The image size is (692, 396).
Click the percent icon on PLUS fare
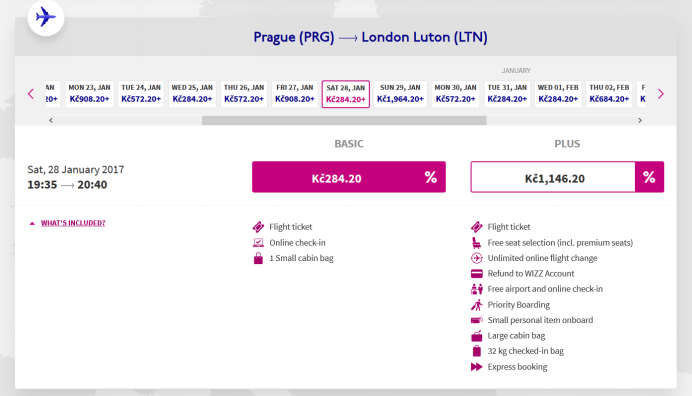click(649, 177)
